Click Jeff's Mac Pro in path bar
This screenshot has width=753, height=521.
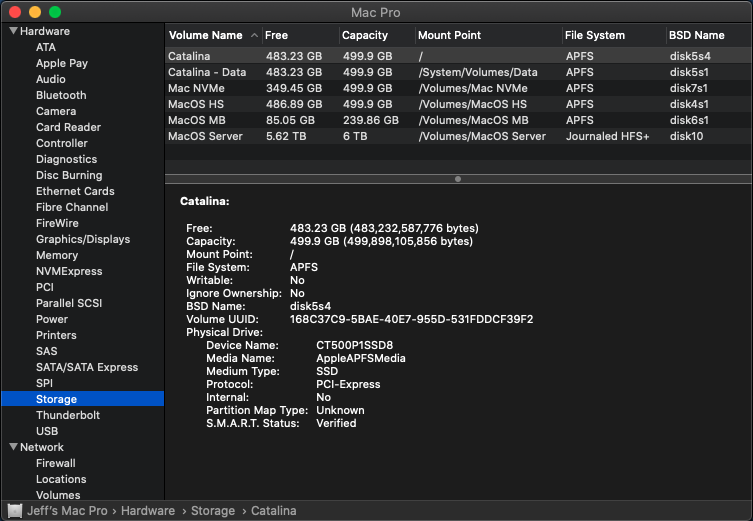pos(67,511)
